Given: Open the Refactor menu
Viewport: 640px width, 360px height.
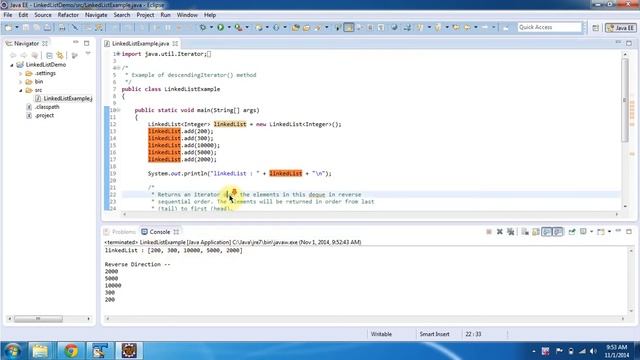Looking at the screenshot, I should click(68, 15).
